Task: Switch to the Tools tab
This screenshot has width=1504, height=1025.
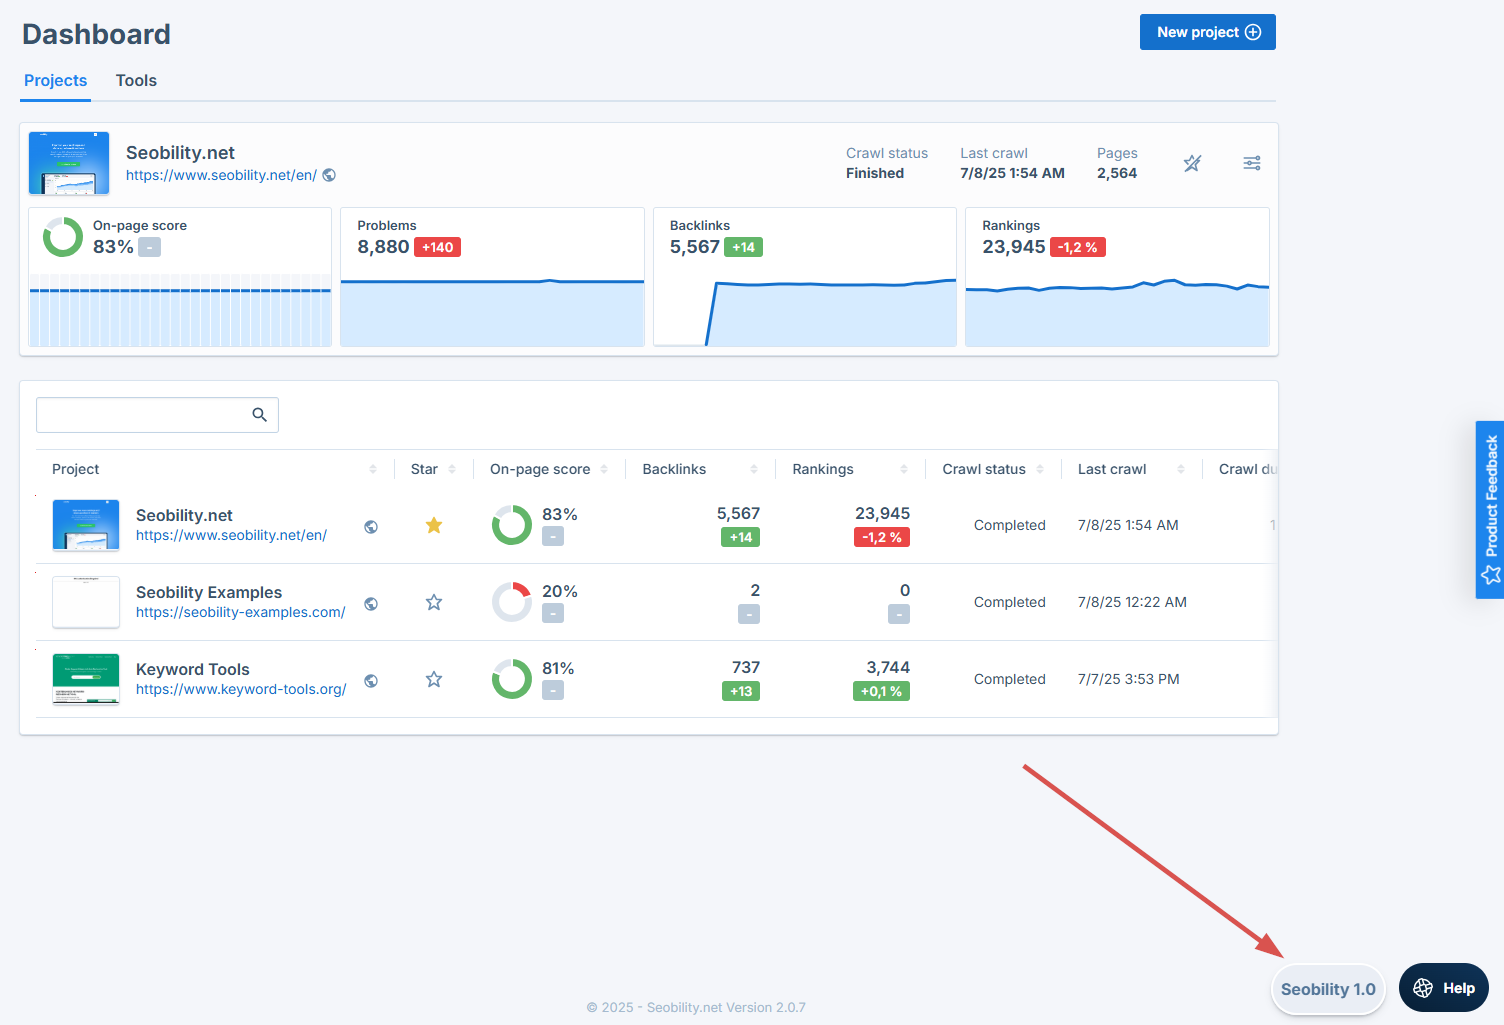Action: point(136,81)
